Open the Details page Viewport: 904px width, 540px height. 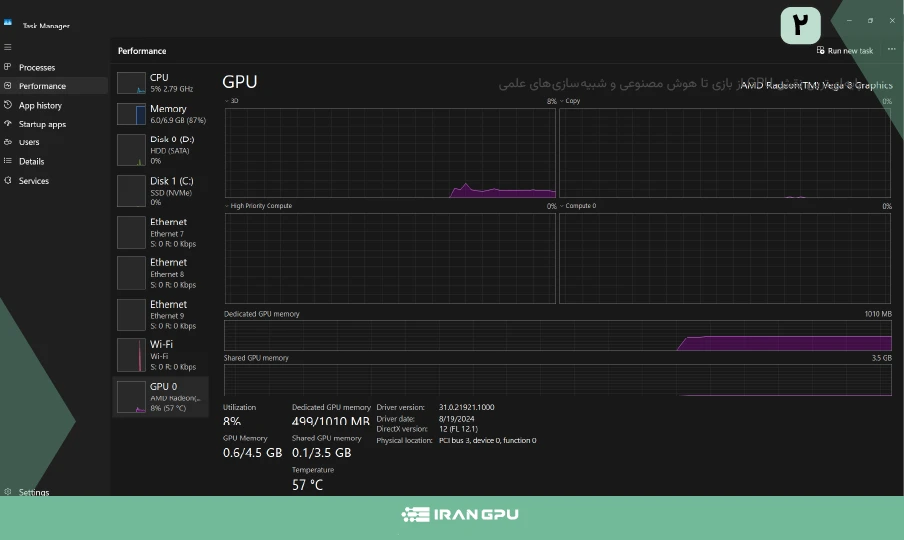[x=31, y=161]
